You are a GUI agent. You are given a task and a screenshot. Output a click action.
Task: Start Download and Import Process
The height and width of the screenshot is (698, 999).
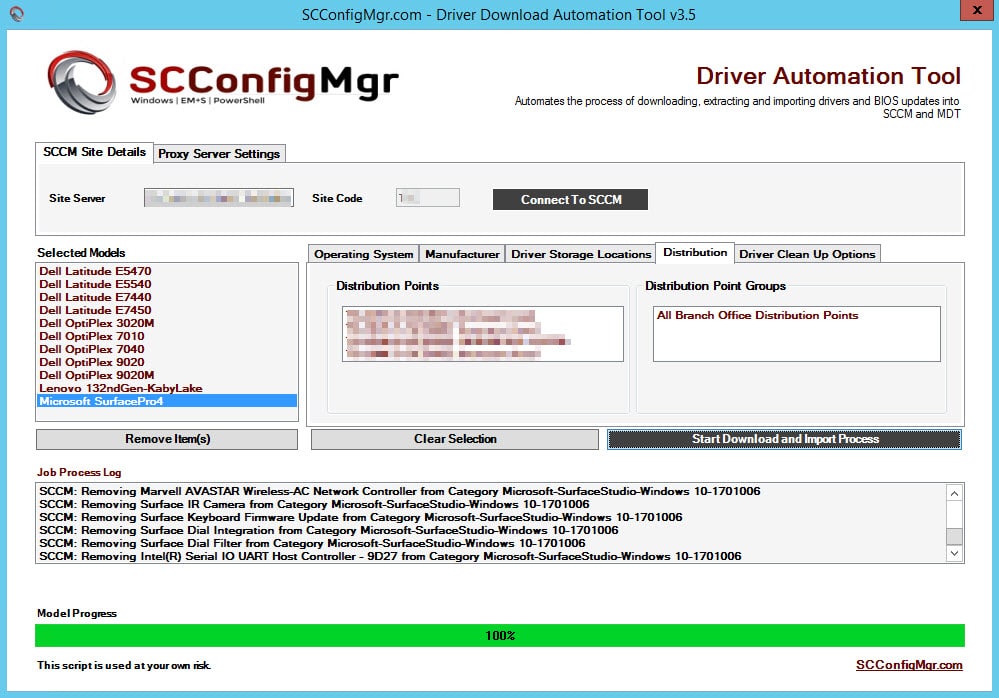tap(784, 439)
